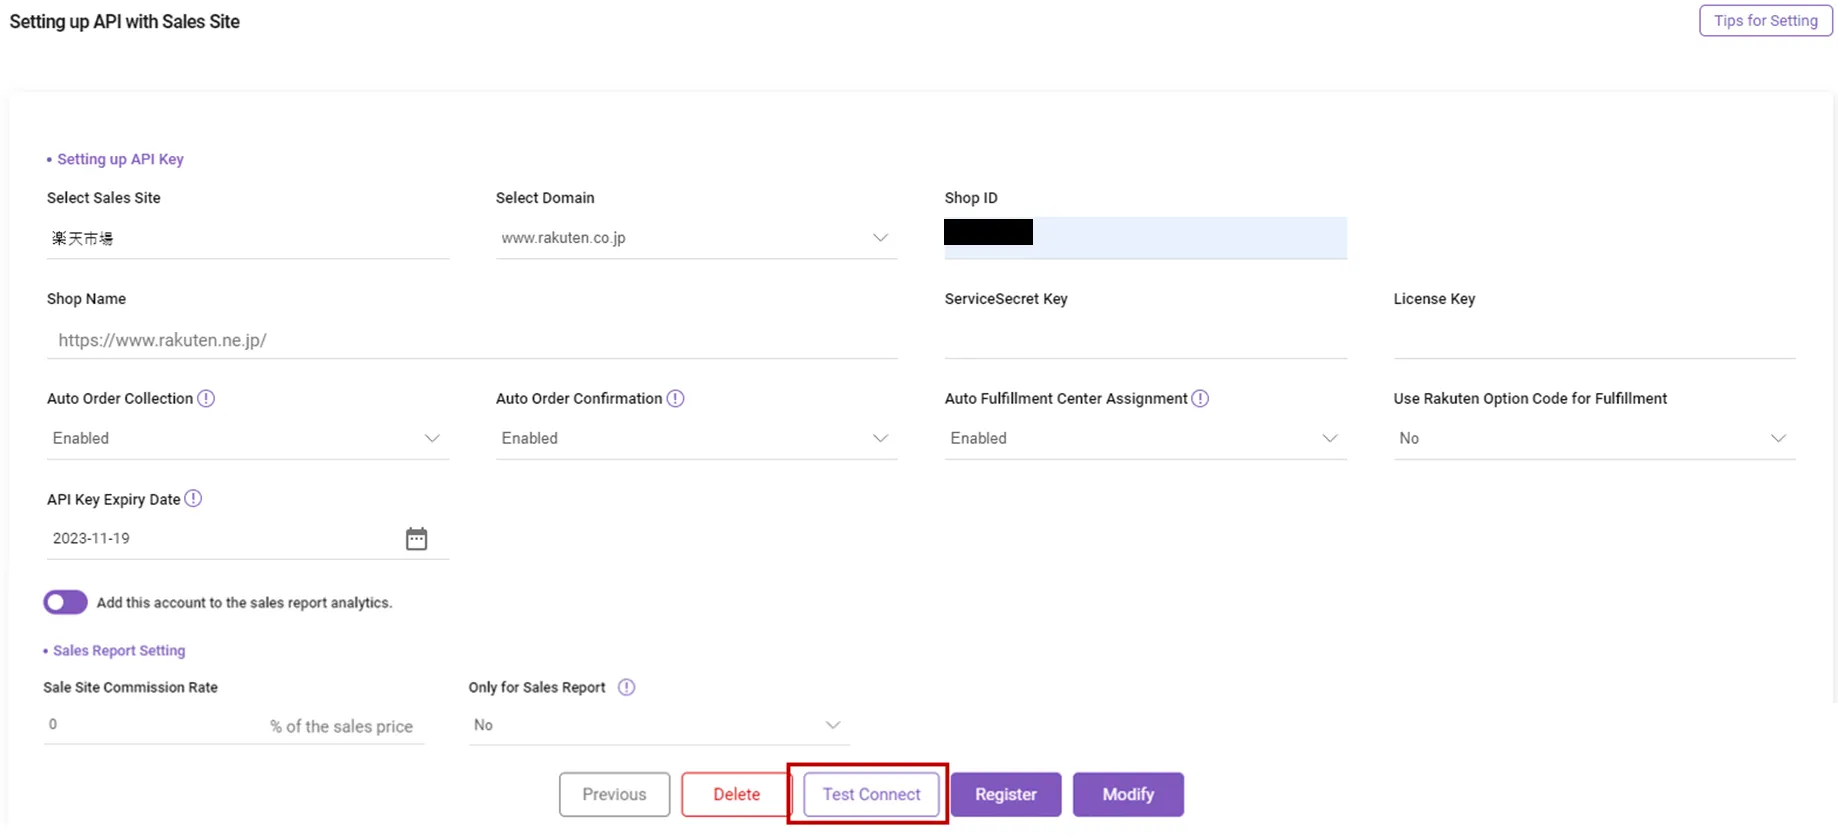Click the Tips for Setting button

coord(1765,20)
